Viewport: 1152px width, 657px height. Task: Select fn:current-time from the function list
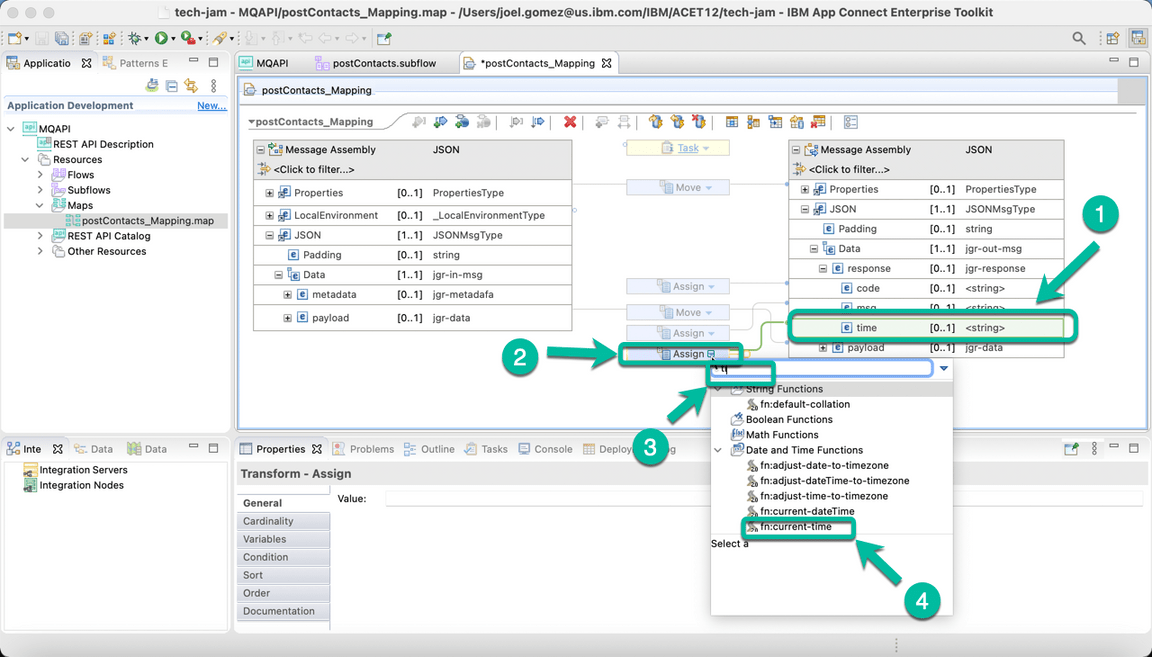tap(797, 526)
